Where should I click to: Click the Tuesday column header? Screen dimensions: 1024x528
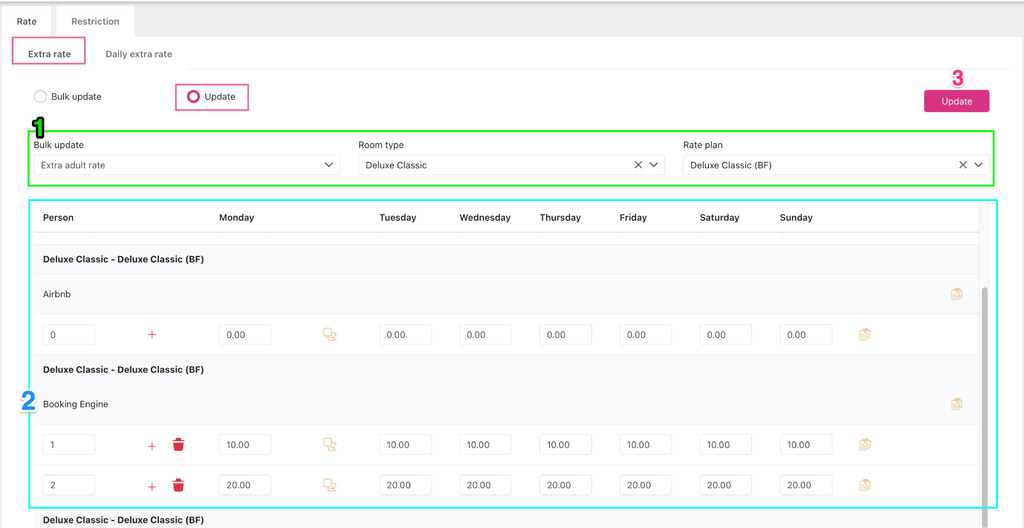coord(398,218)
